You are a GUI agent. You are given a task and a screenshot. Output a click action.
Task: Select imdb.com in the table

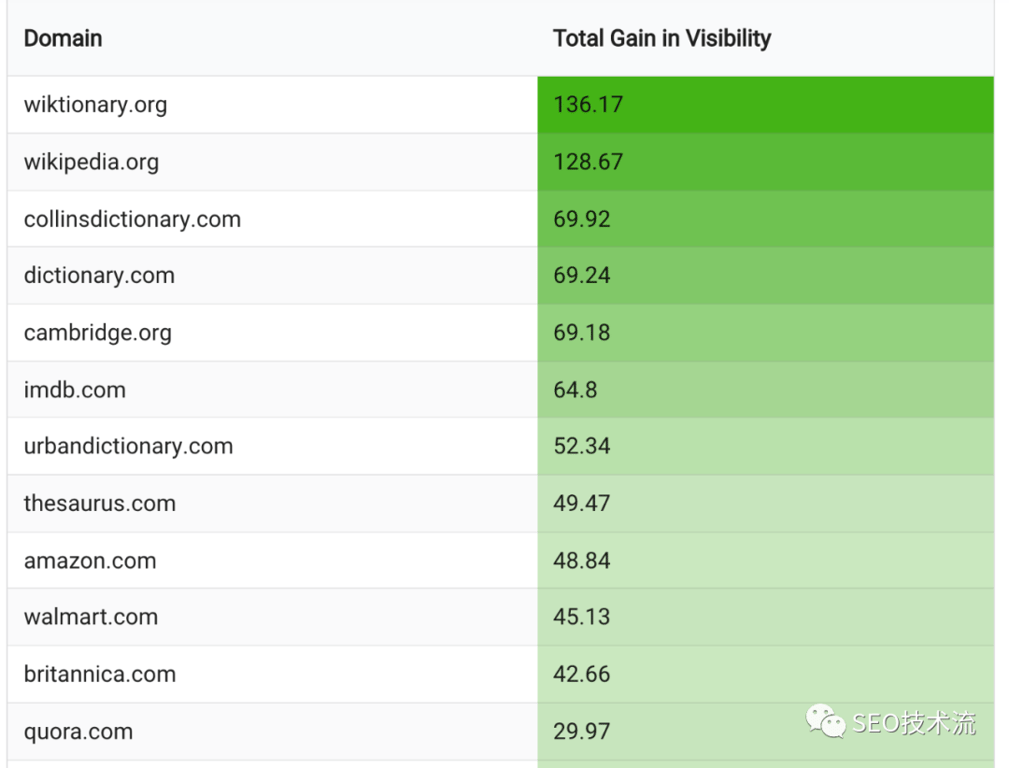coord(75,390)
